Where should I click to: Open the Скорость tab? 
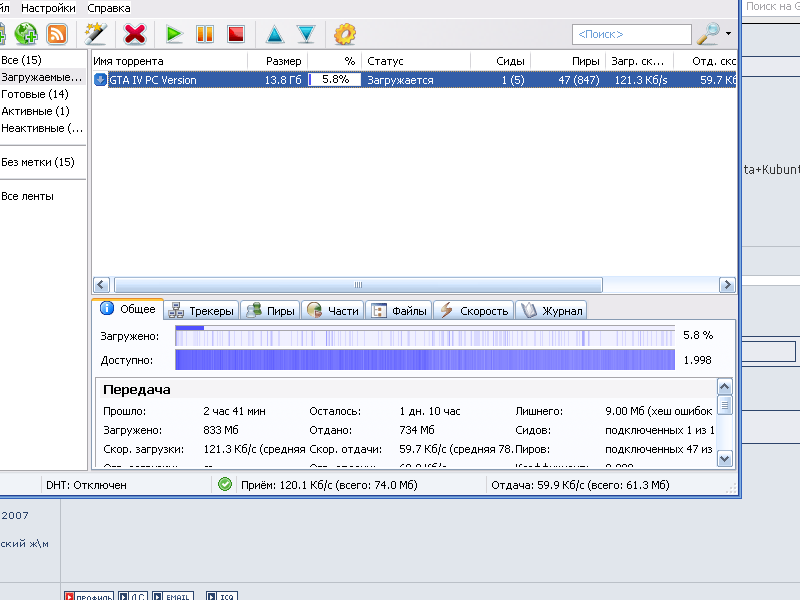473,311
